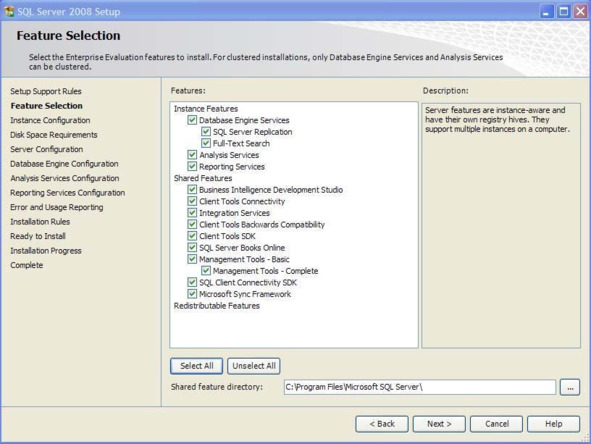
Task: Click the Unselect All button
Action: (254, 366)
